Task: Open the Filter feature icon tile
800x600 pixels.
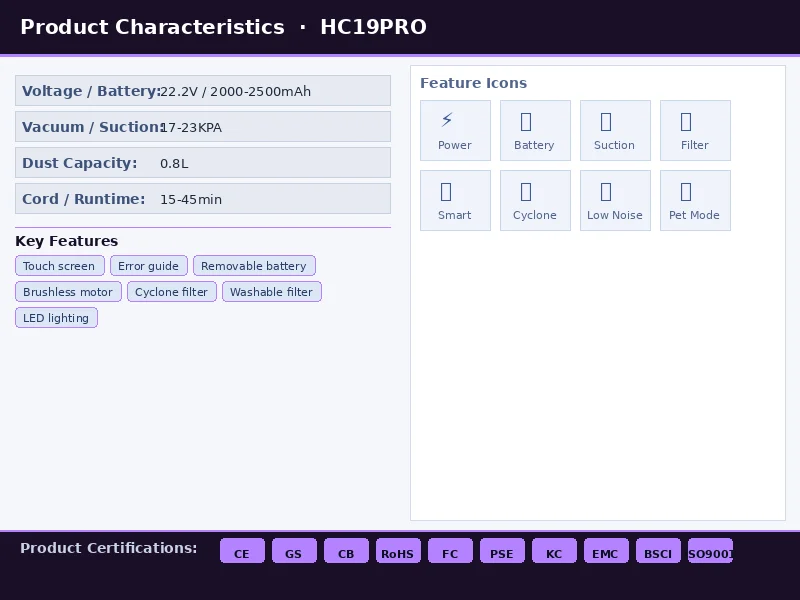Action: [695, 131]
